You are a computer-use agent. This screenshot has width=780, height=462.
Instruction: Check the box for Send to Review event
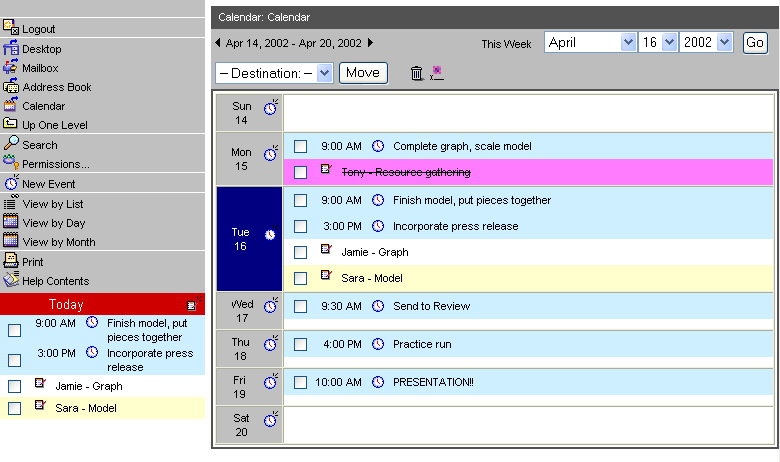300,307
